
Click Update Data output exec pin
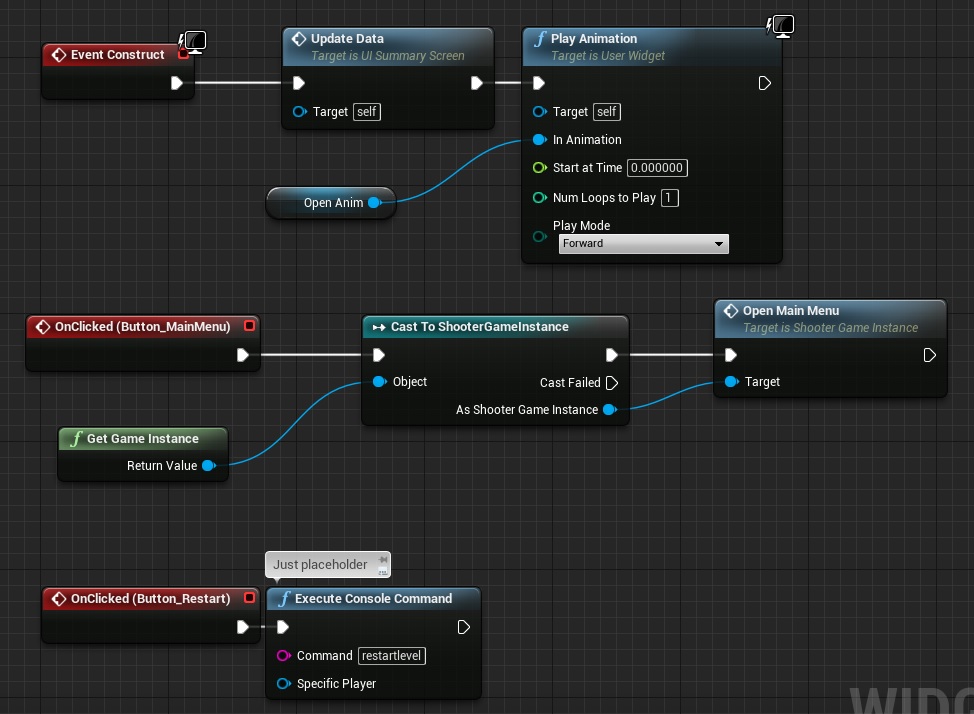click(x=476, y=83)
